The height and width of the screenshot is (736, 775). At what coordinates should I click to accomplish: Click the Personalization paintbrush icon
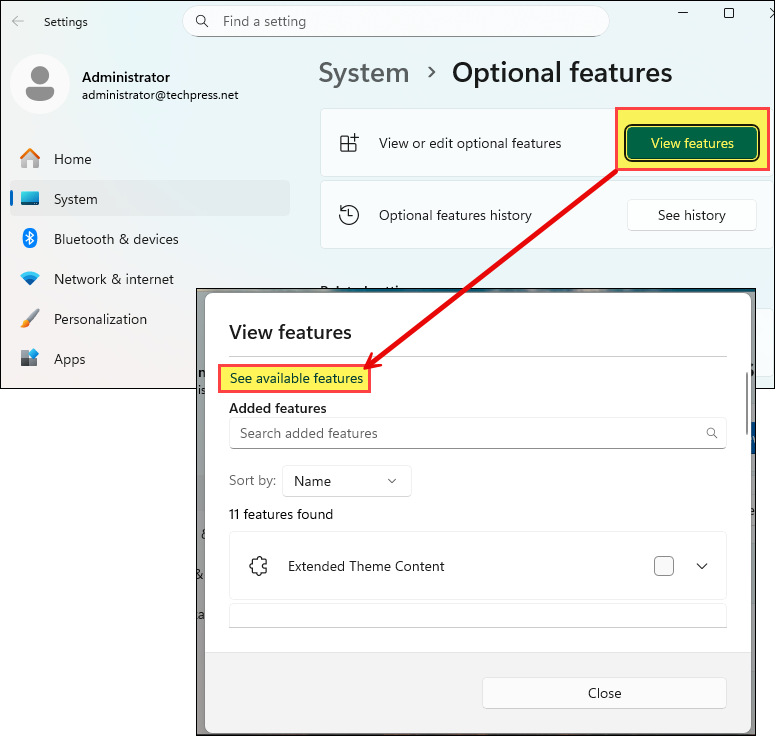(x=30, y=319)
